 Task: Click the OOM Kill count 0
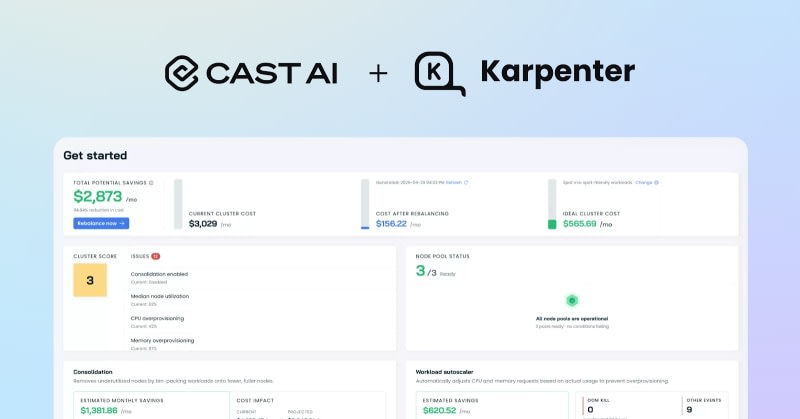click(590, 409)
